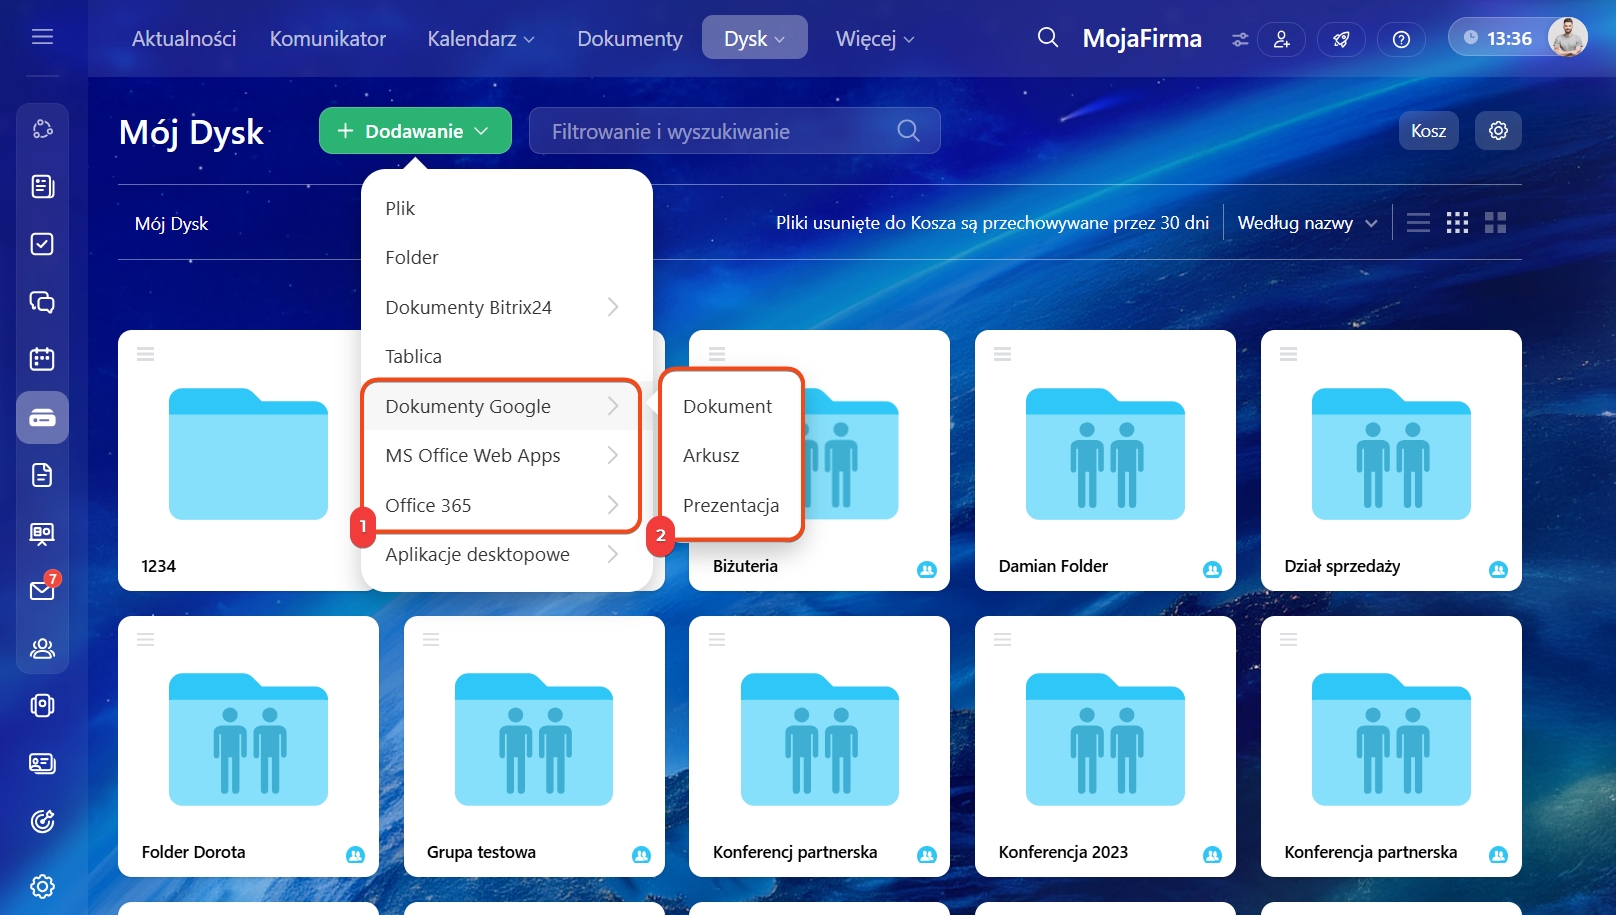
Task: Click the rocket icon in top bar
Action: pyautogui.click(x=1341, y=39)
